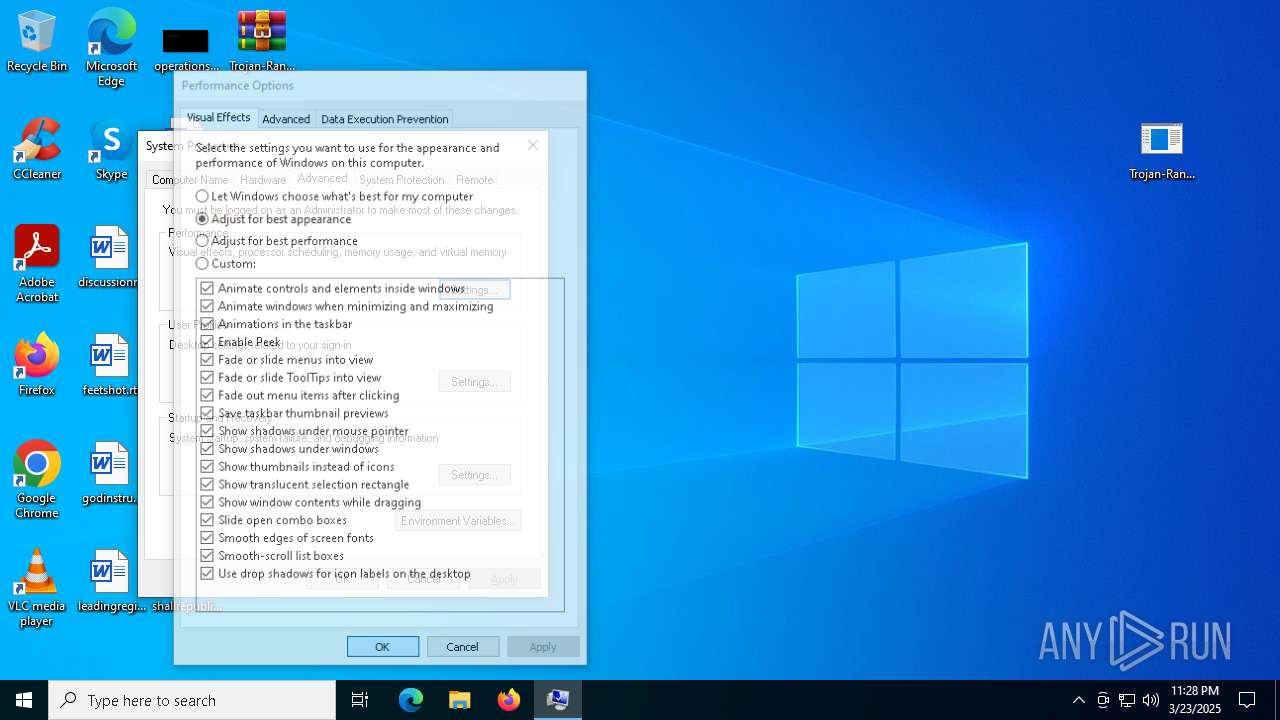Viewport: 1280px width, 720px height.
Task: Click Environment Variables in System Properties
Action: click(x=458, y=521)
